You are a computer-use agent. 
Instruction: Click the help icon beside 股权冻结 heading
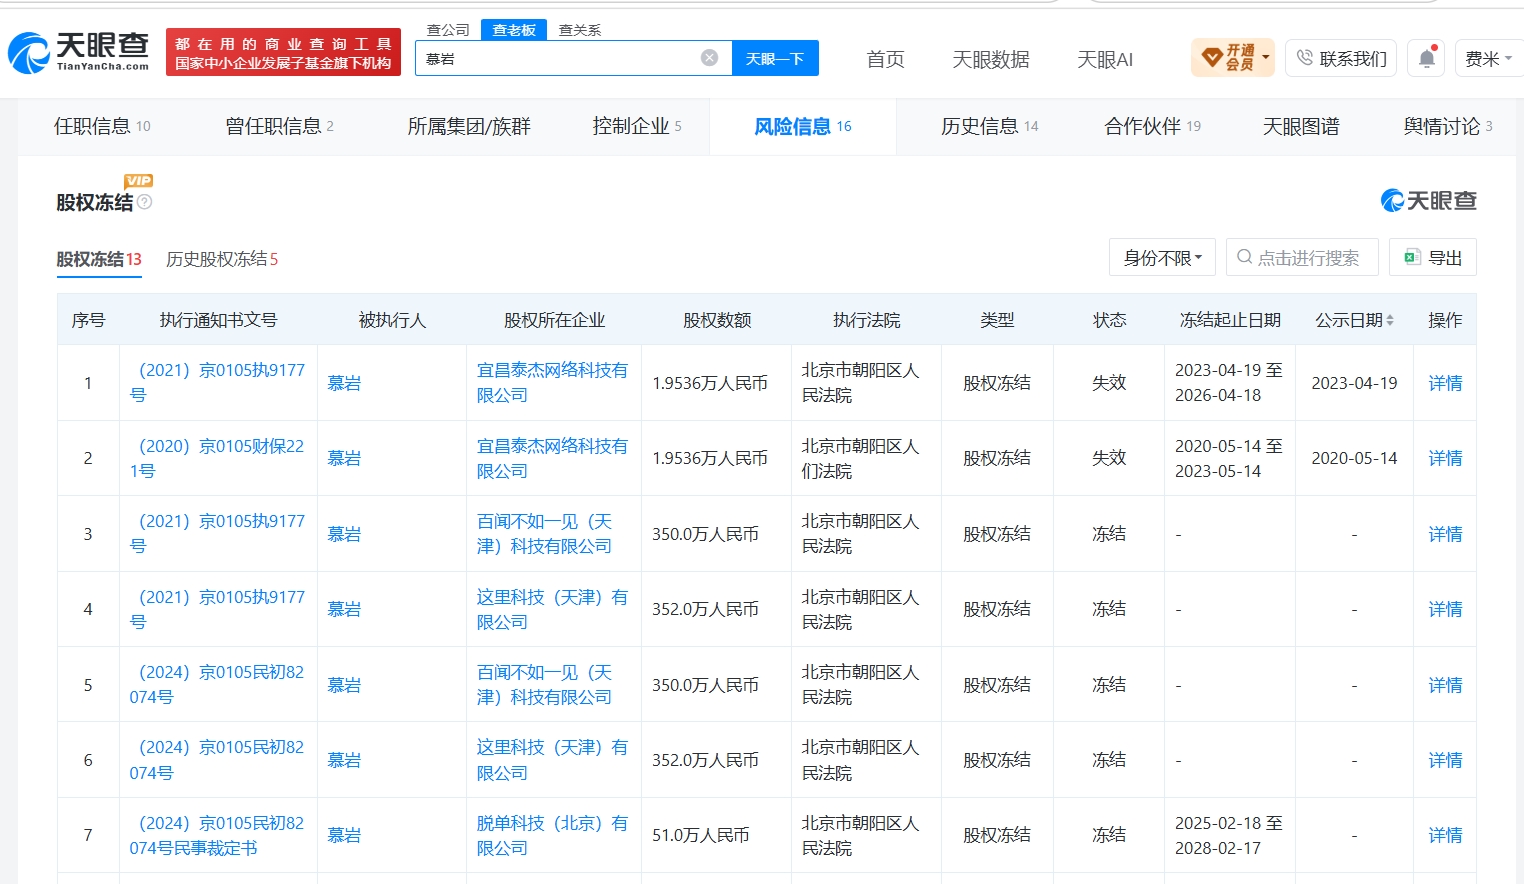point(145,202)
